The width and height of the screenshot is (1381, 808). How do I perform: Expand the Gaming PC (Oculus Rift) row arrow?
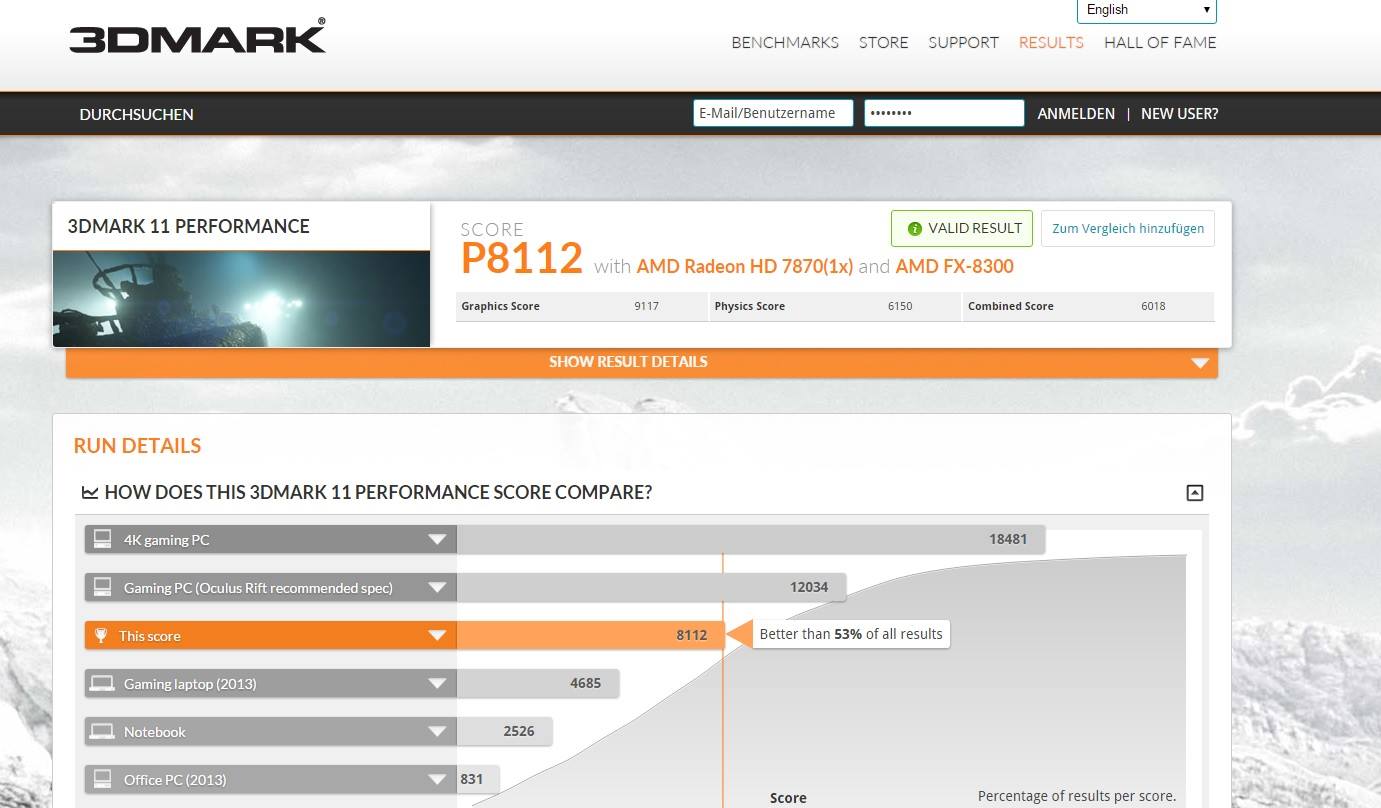(437, 588)
